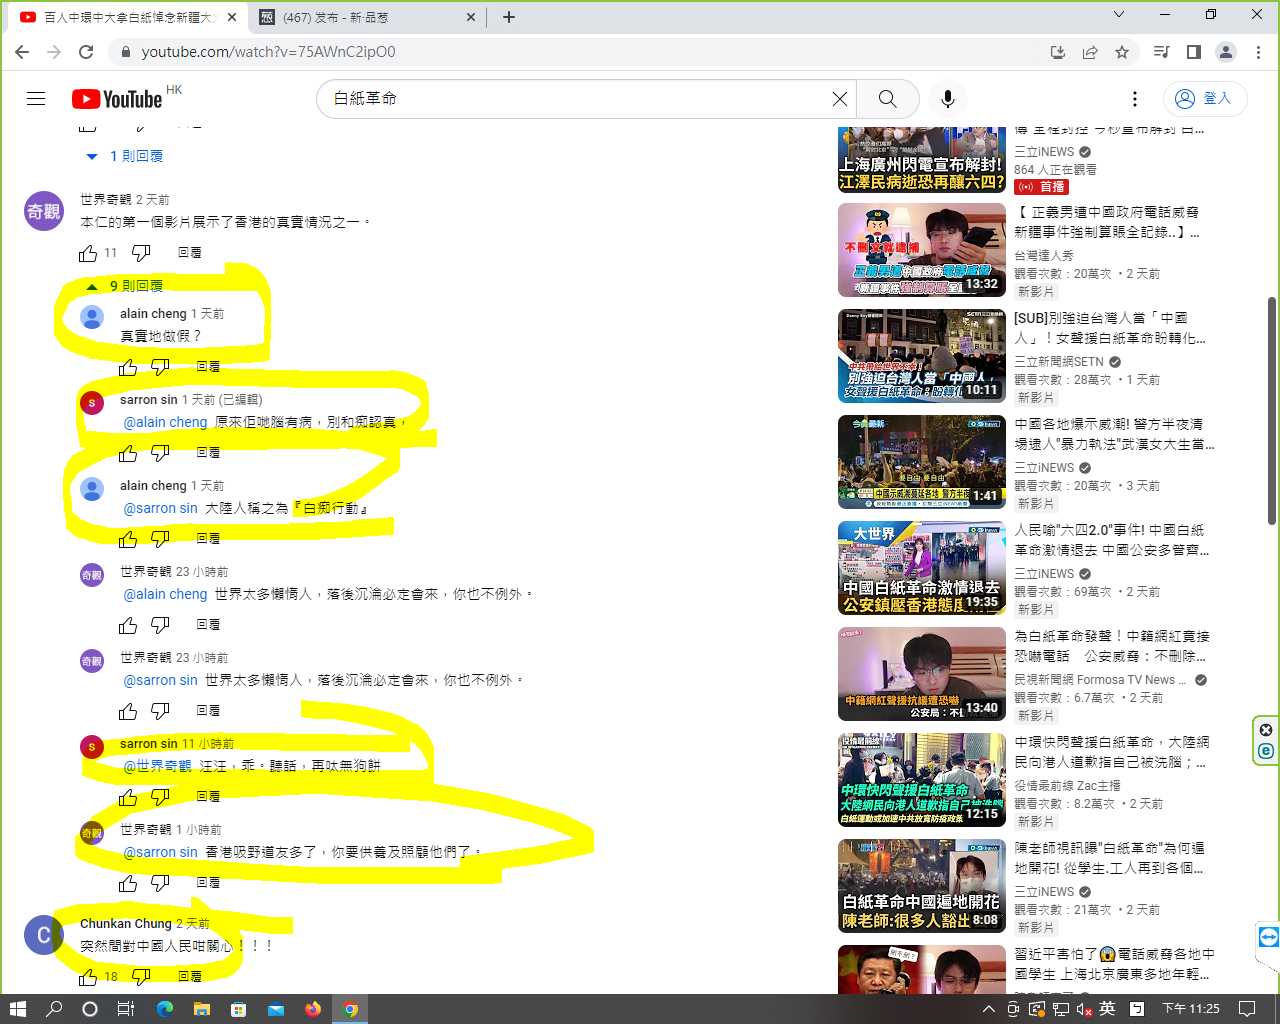Open Task View on taskbar

click(x=126, y=1009)
